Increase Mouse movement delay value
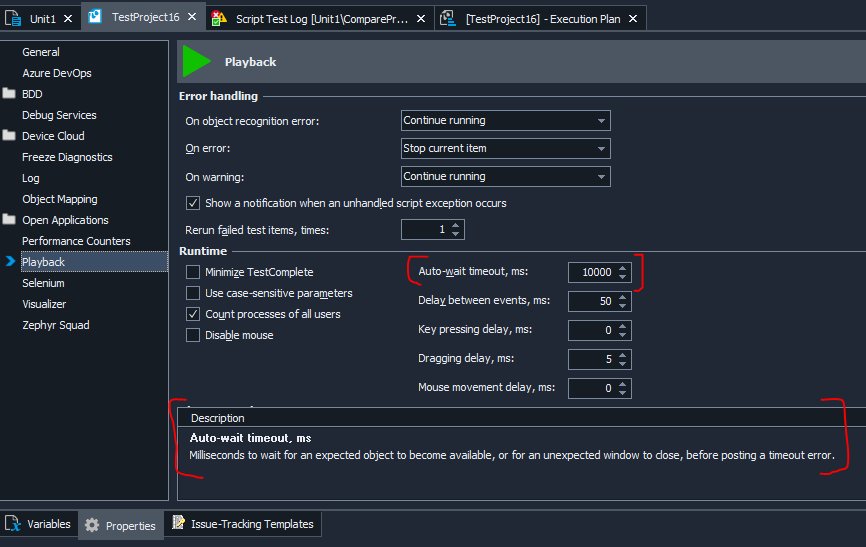866x547 pixels. coord(622,383)
